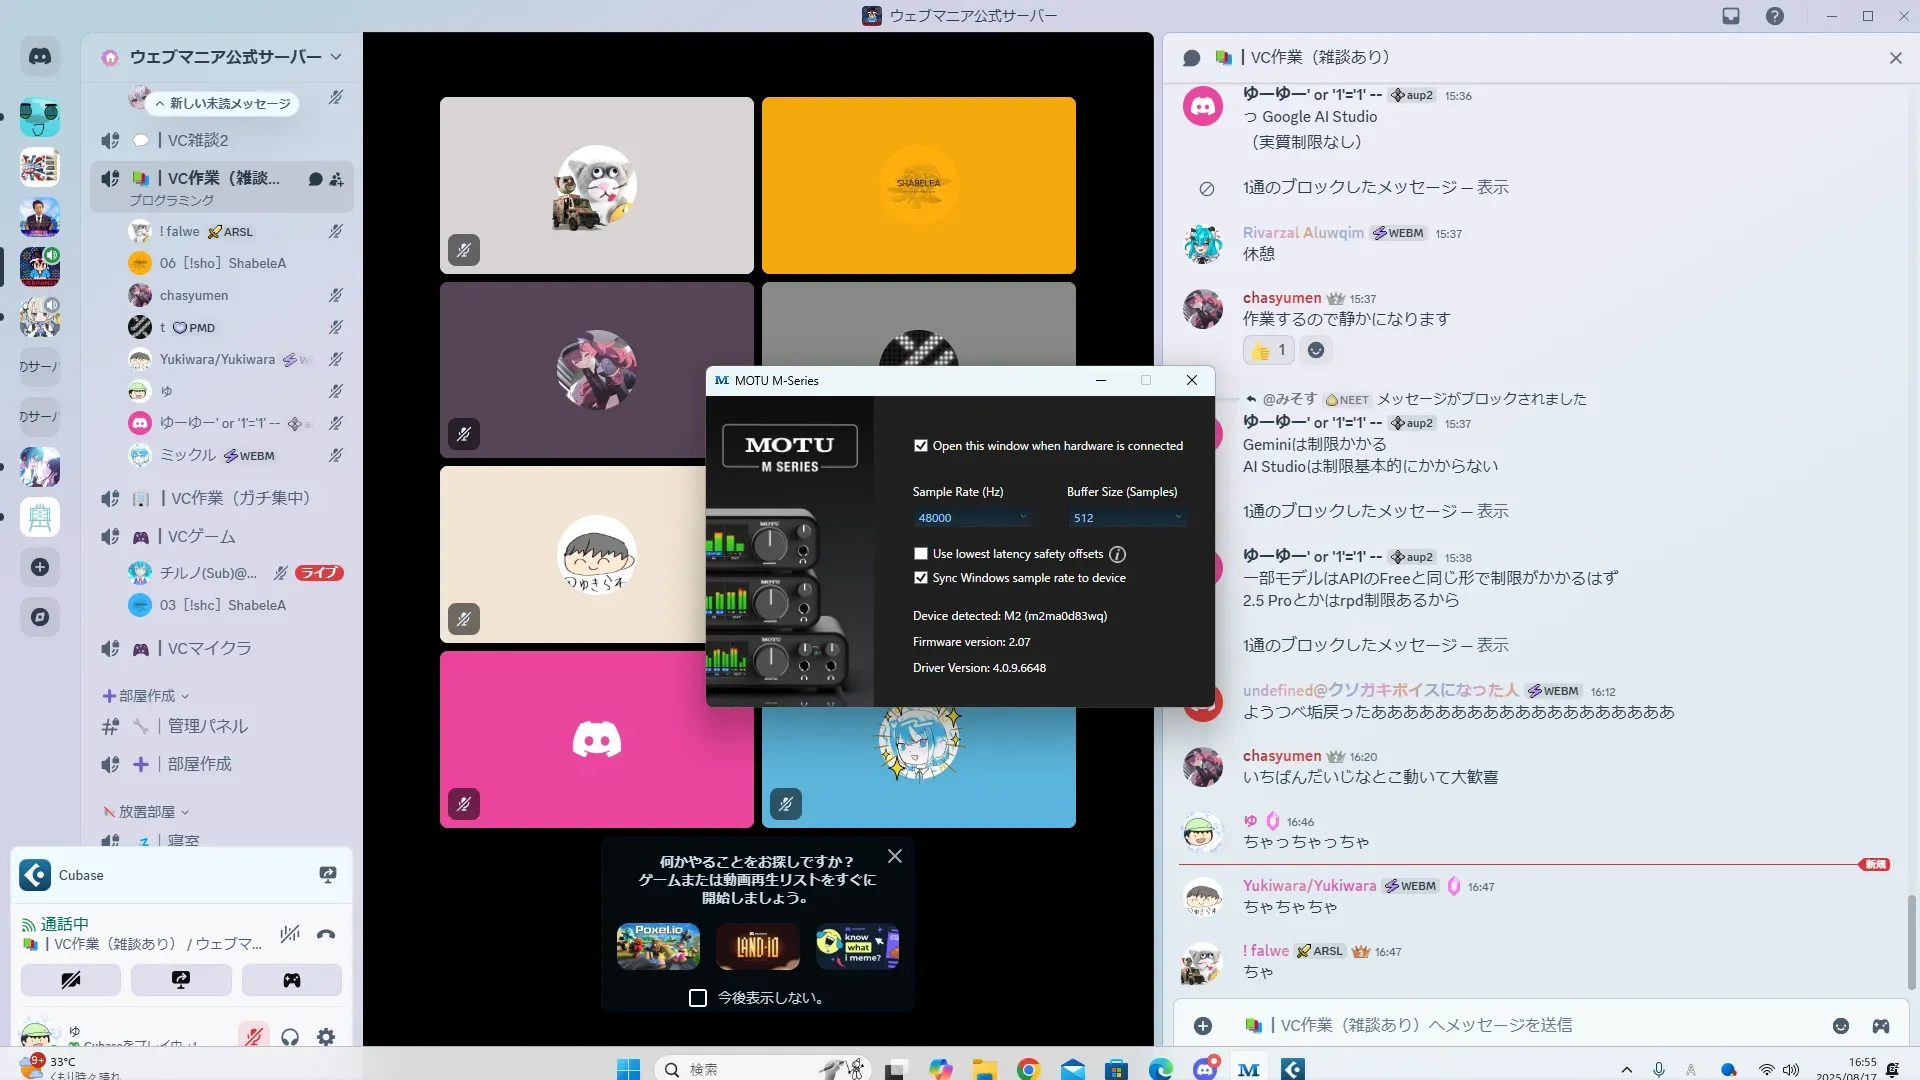Screen dimensions: 1920x1080
Task: Check the 今後表示しない checkbox
Action: tap(698, 998)
